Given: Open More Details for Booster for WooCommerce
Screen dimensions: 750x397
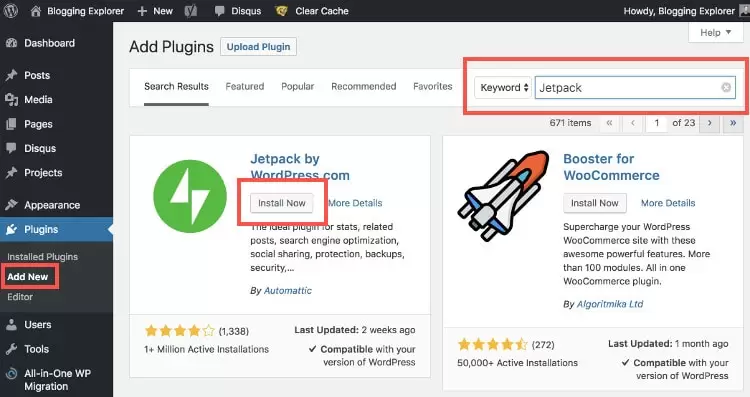Looking at the screenshot, I should pyautogui.click(x=668, y=203).
